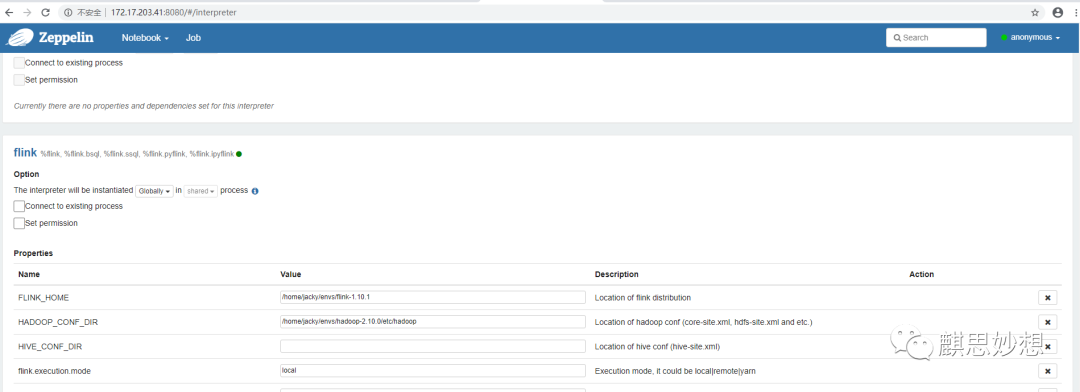Bookmark this page with the star icon

[x=1035, y=12]
